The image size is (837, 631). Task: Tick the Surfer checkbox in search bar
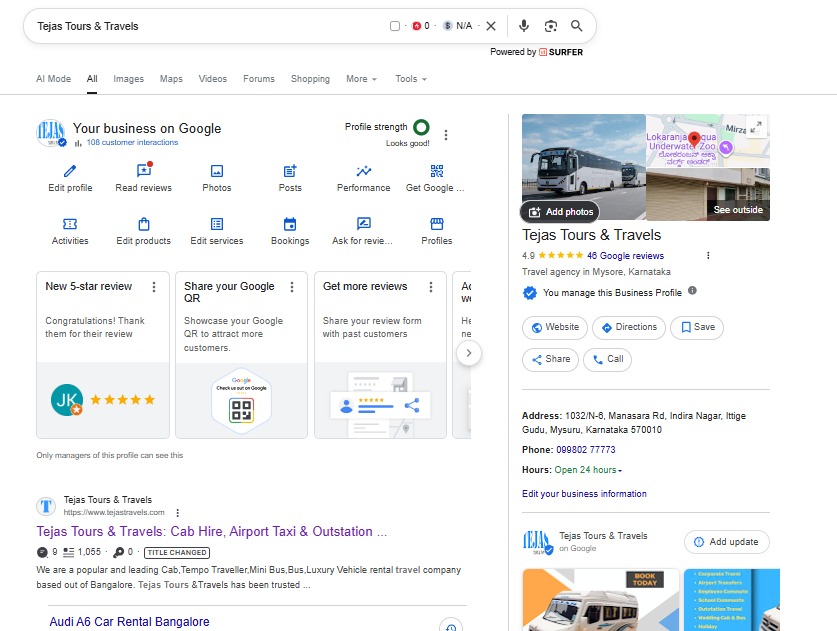point(395,26)
